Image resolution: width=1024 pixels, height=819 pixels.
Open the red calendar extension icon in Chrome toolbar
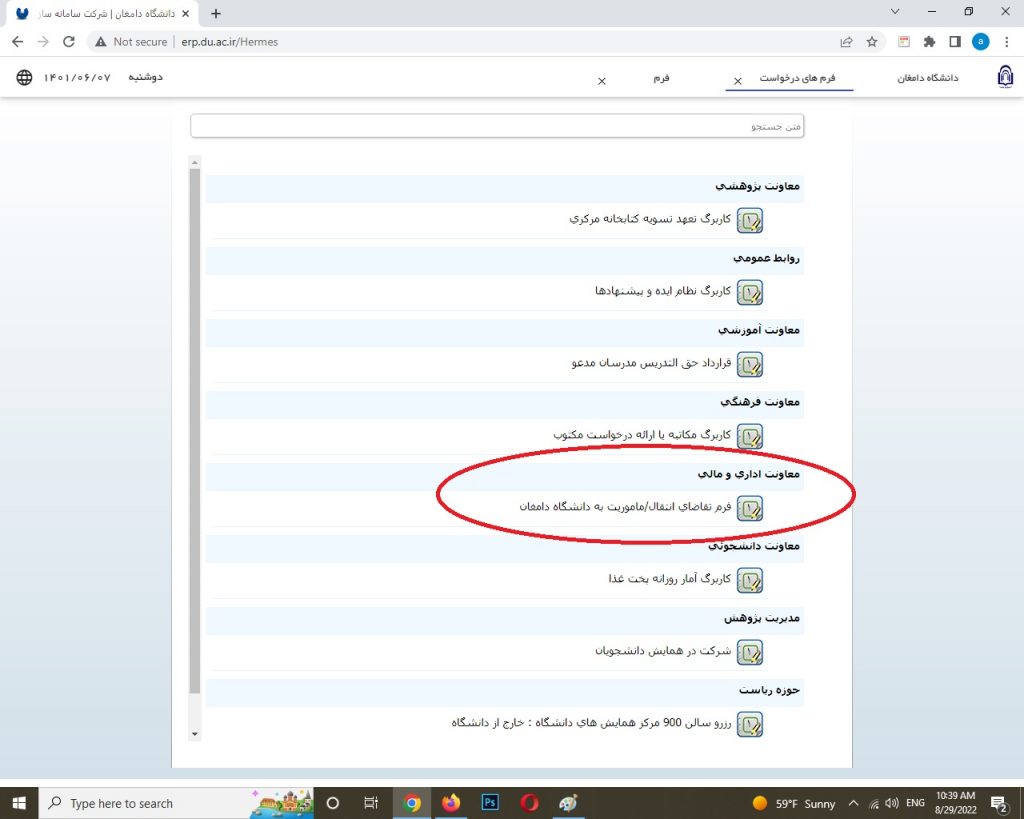click(904, 42)
